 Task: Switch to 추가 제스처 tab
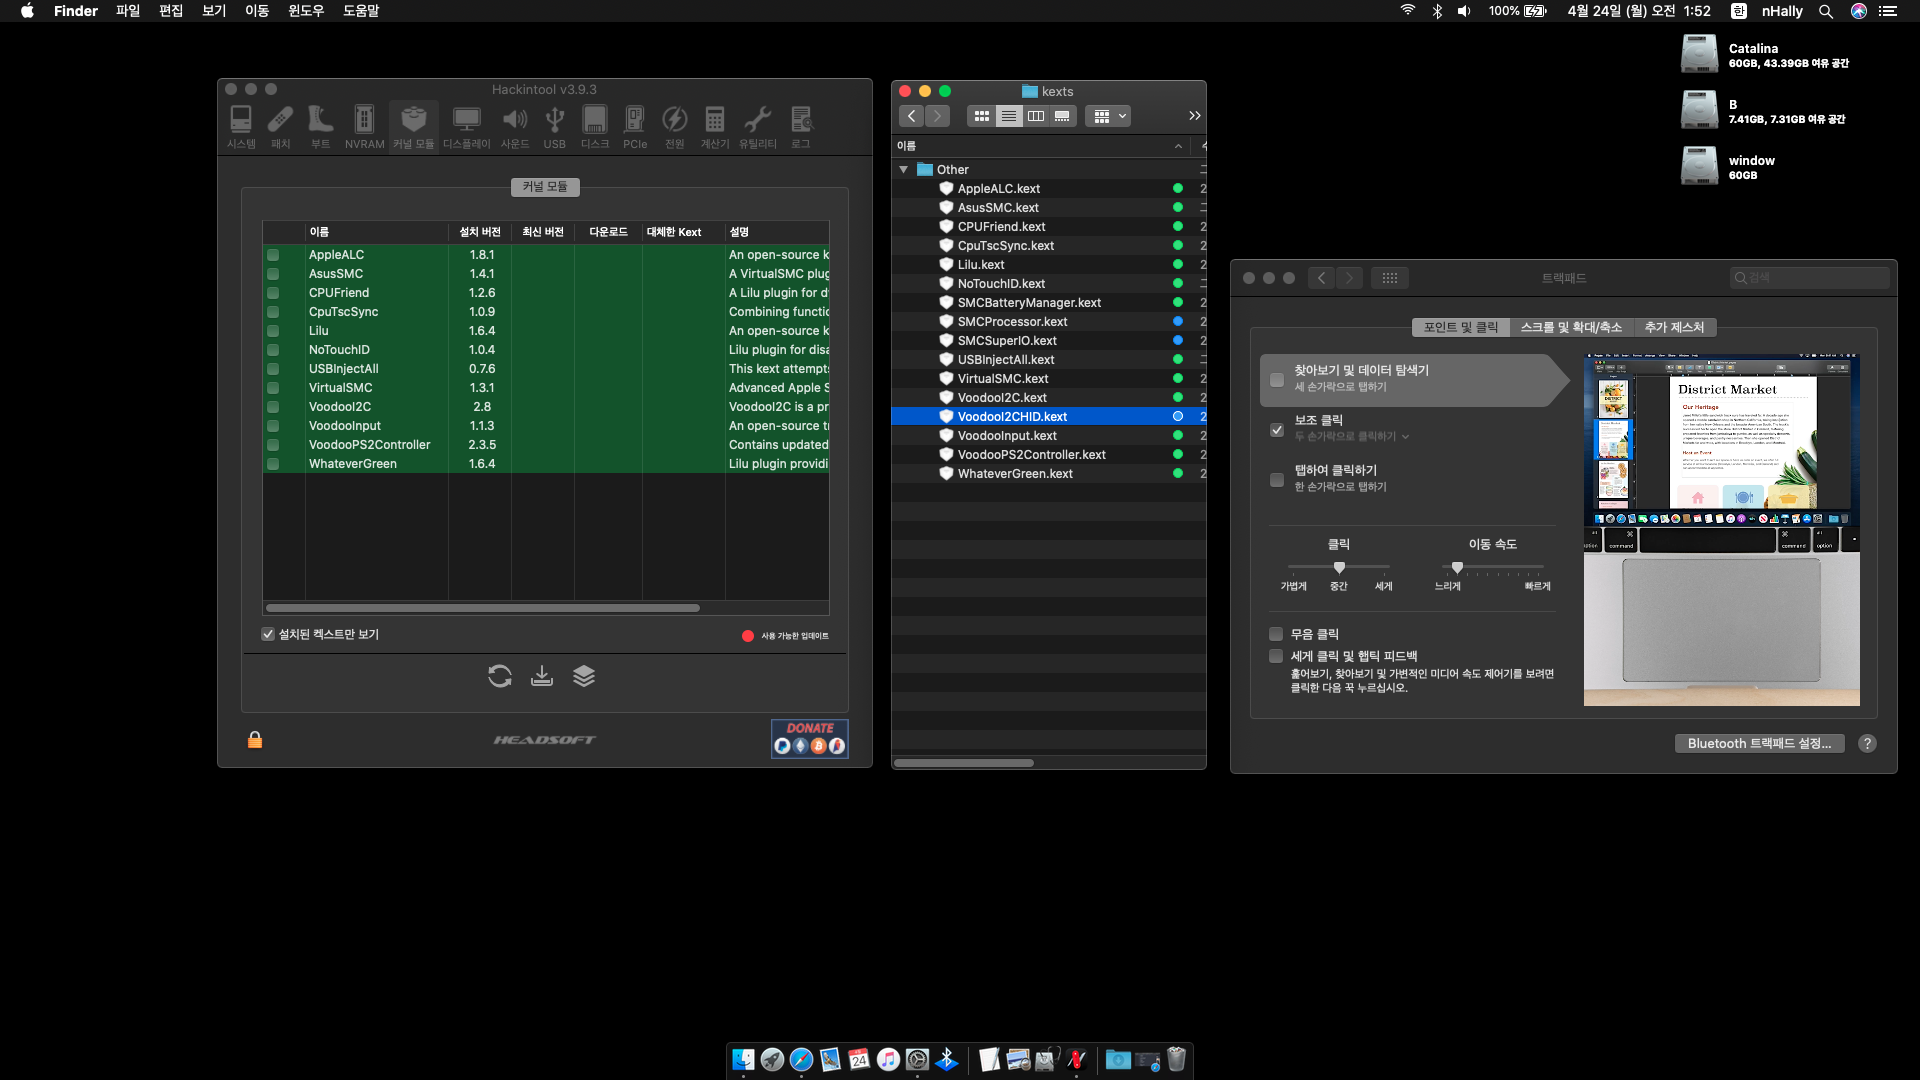1674,327
